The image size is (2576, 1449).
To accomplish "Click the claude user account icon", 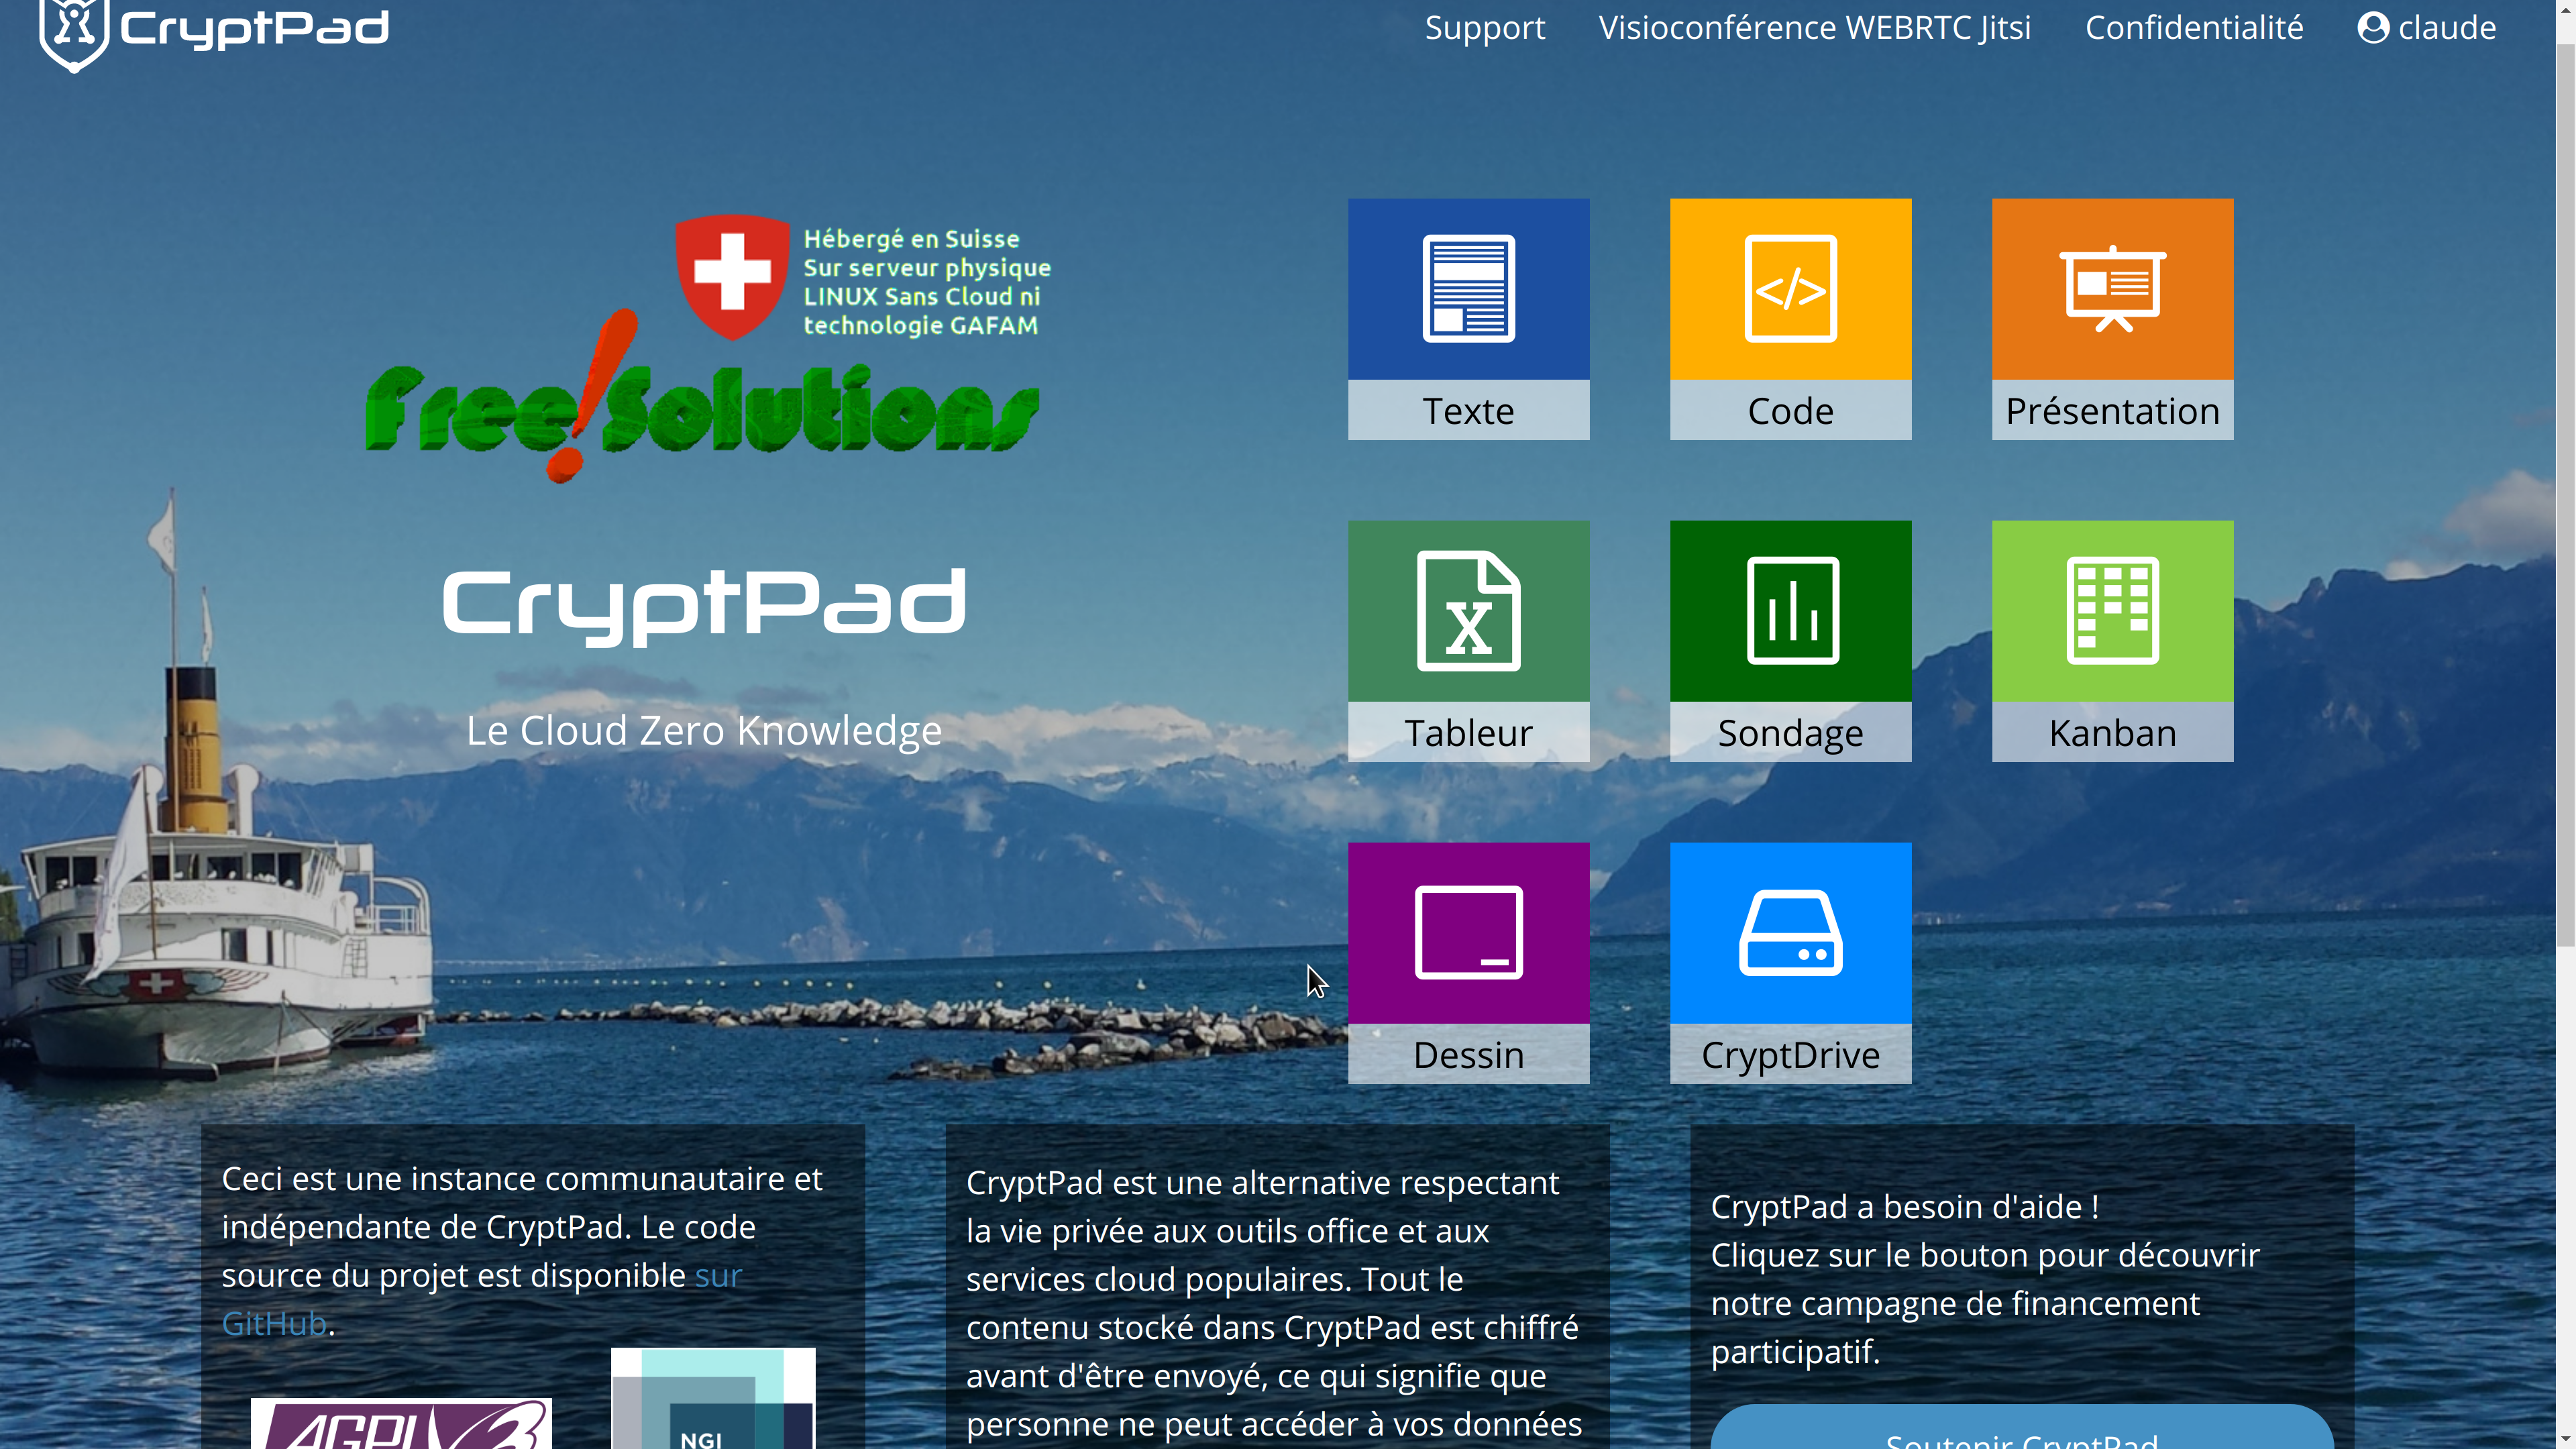I will tap(2373, 28).
